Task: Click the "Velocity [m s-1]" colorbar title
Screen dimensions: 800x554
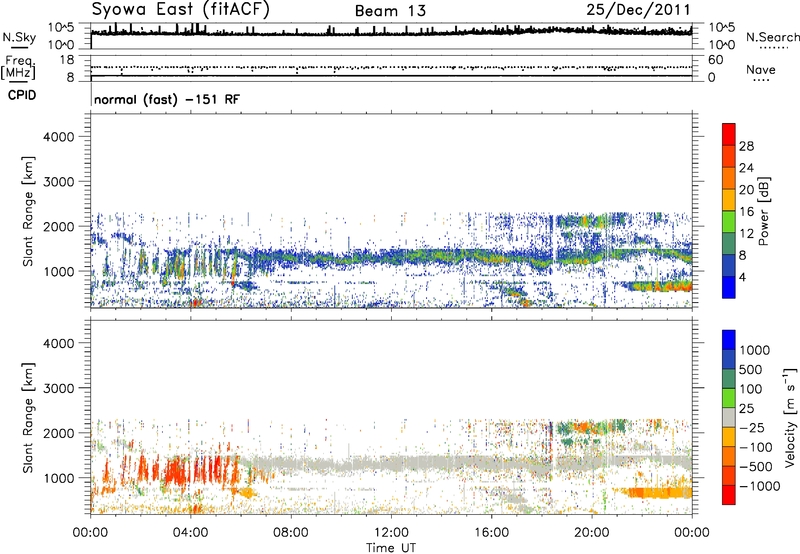Action: pos(790,417)
